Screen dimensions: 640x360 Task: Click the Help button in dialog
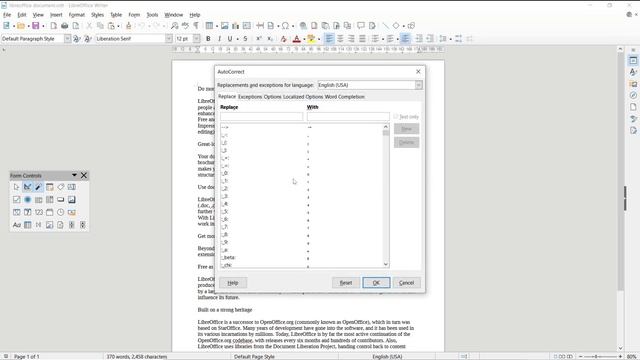coord(233,282)
